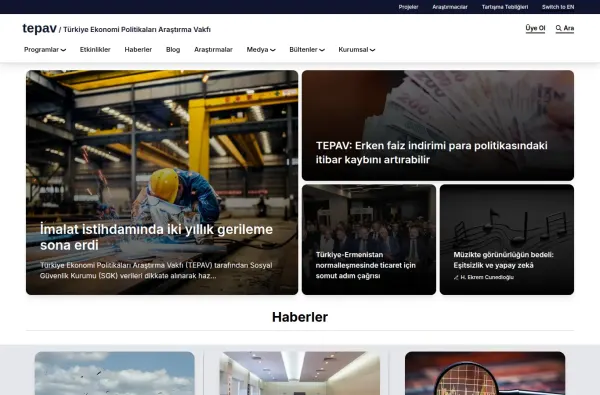Navigate to Araştırmalar
600x395 pixels.
click(x=213, y=50)
